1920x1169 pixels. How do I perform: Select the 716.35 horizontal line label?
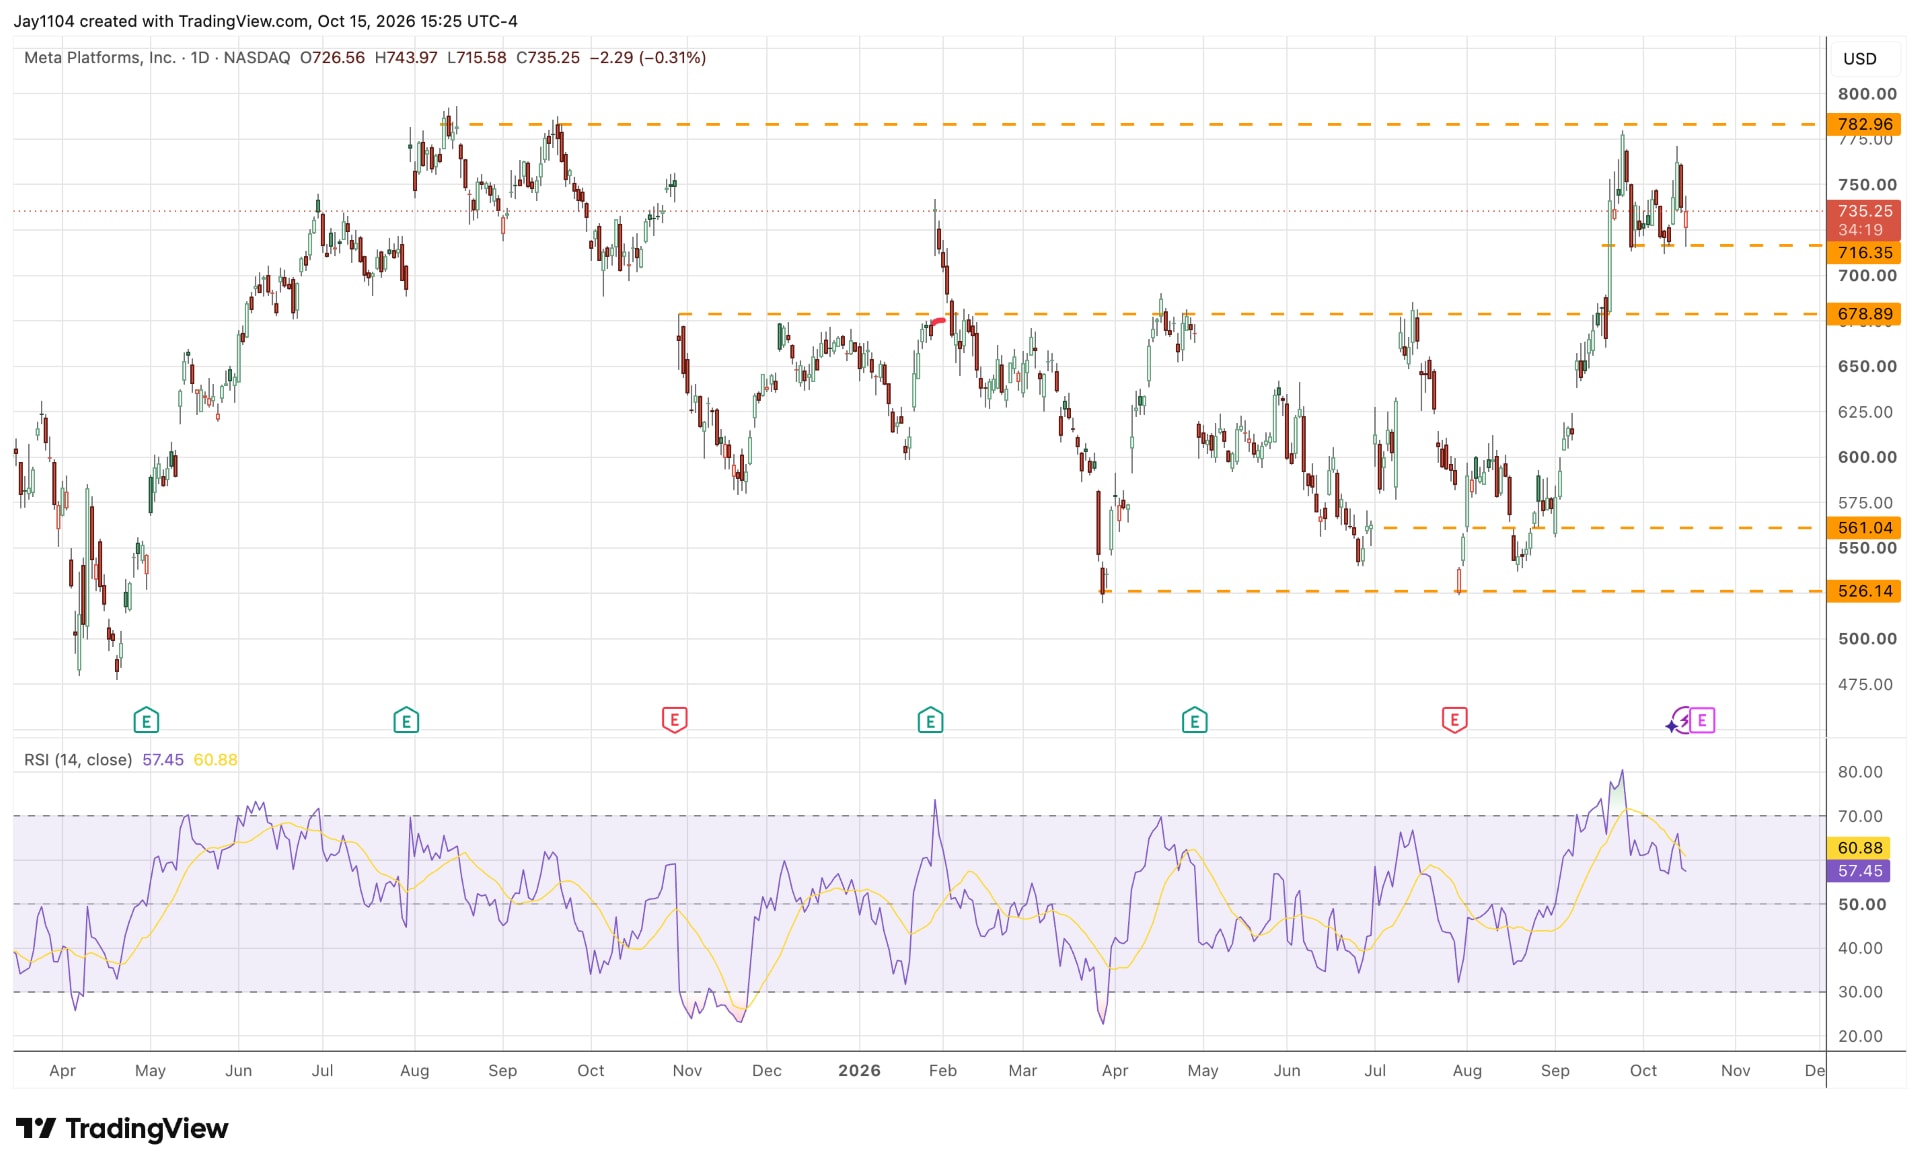(1865, 253)
